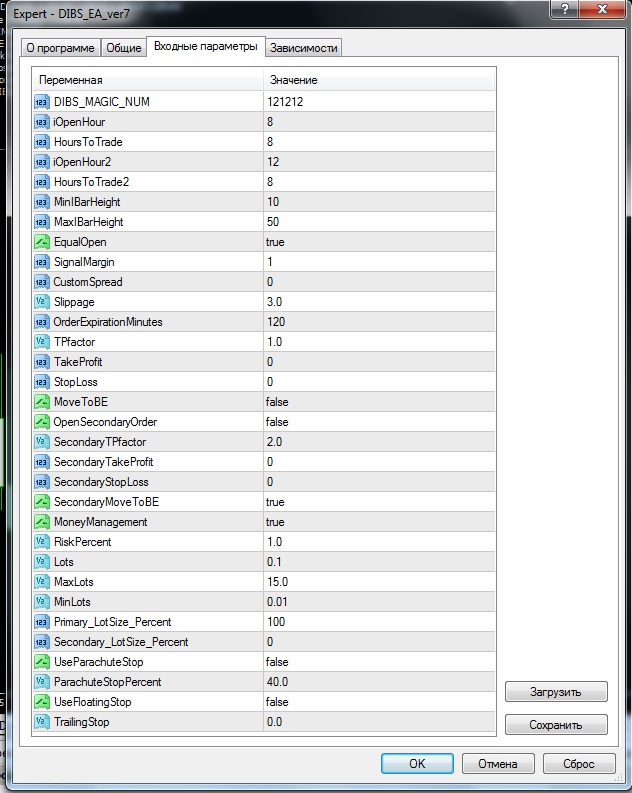Click the integer icon beside MinIBarHeight

pos(42,202)
